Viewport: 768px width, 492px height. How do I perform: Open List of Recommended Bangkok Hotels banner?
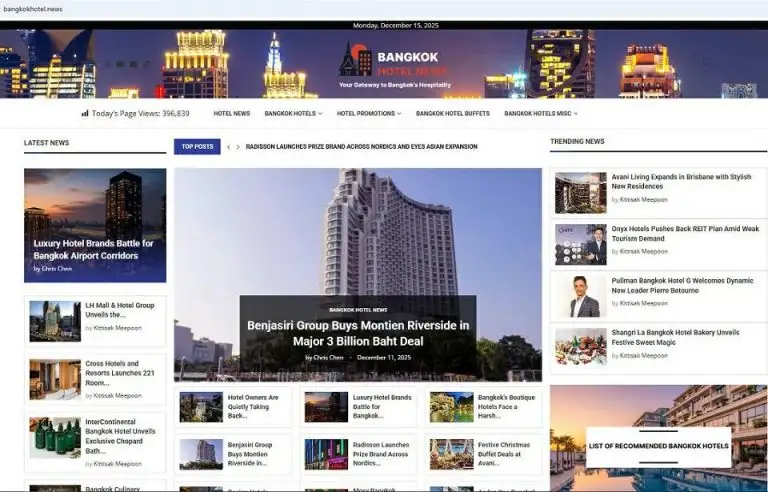658,445
